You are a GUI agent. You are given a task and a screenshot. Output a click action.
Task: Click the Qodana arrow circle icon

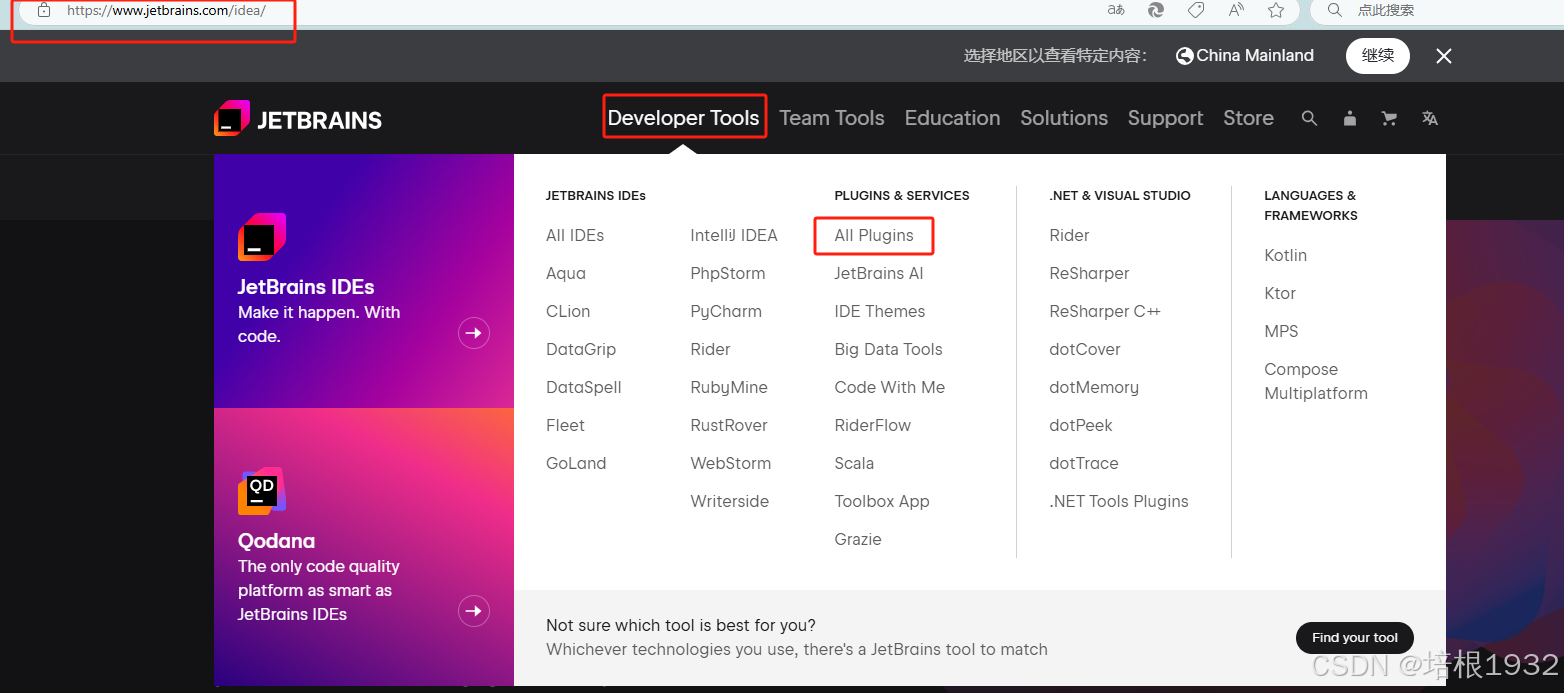click(x=474, y=610)
